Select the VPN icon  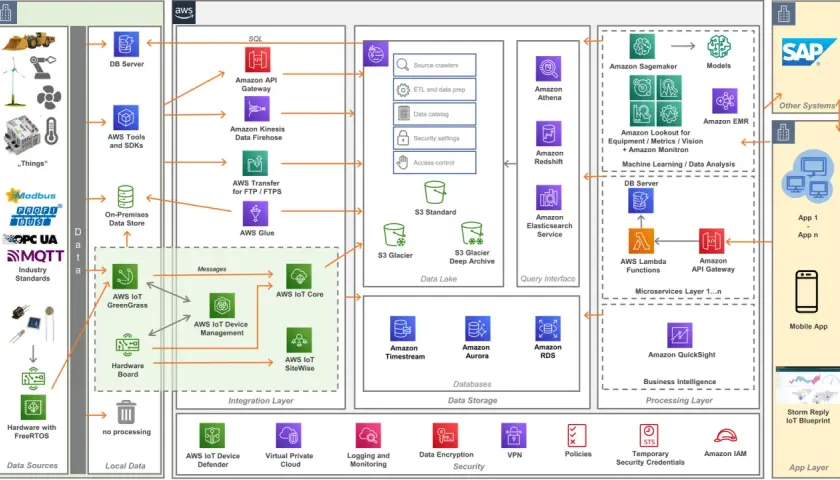(x=514, y=435)
